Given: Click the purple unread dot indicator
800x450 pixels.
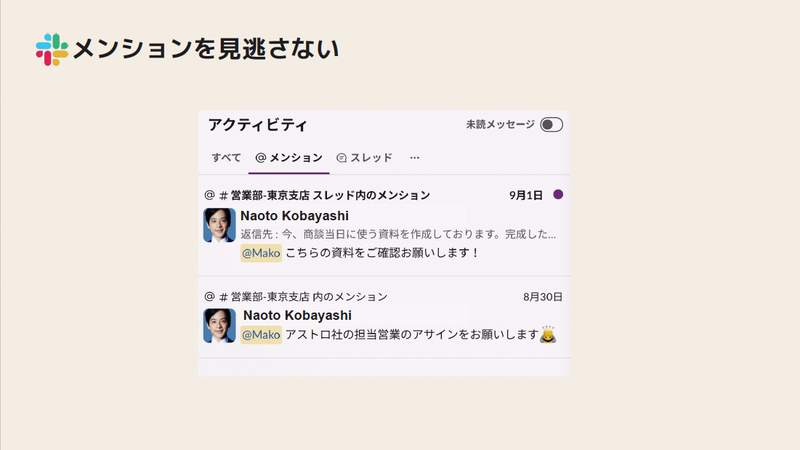Looking at the screenshot, I should [558, 195].
